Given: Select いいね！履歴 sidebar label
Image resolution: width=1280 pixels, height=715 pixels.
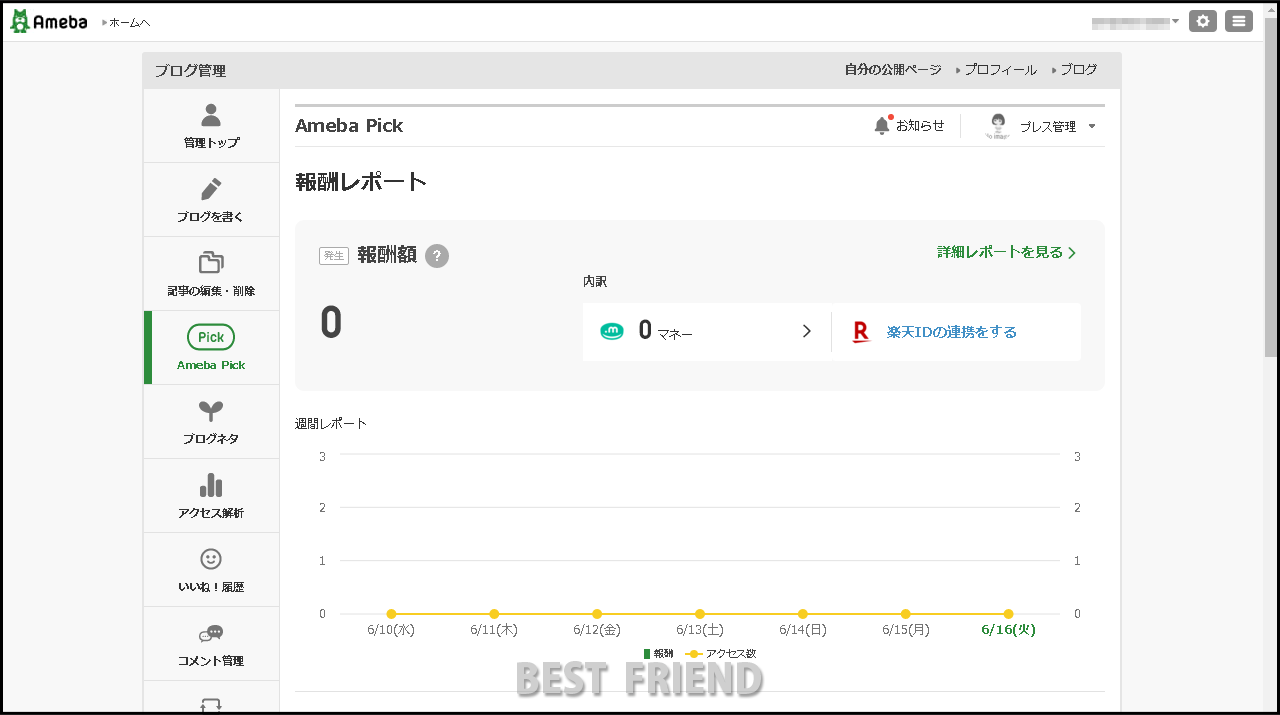Looking at the screenshot, I should pos(211,587).
